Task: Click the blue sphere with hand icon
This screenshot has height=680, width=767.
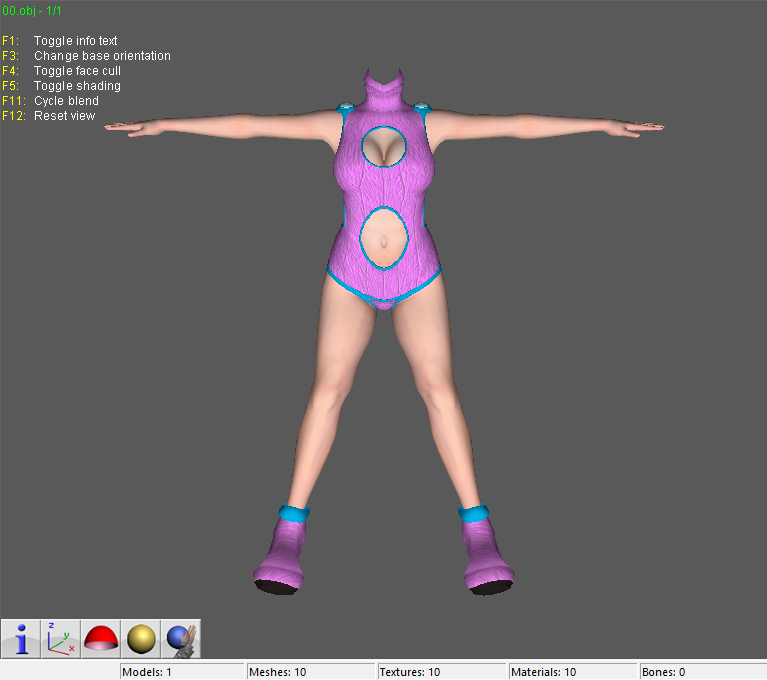Action: click(x=181, y=639)
